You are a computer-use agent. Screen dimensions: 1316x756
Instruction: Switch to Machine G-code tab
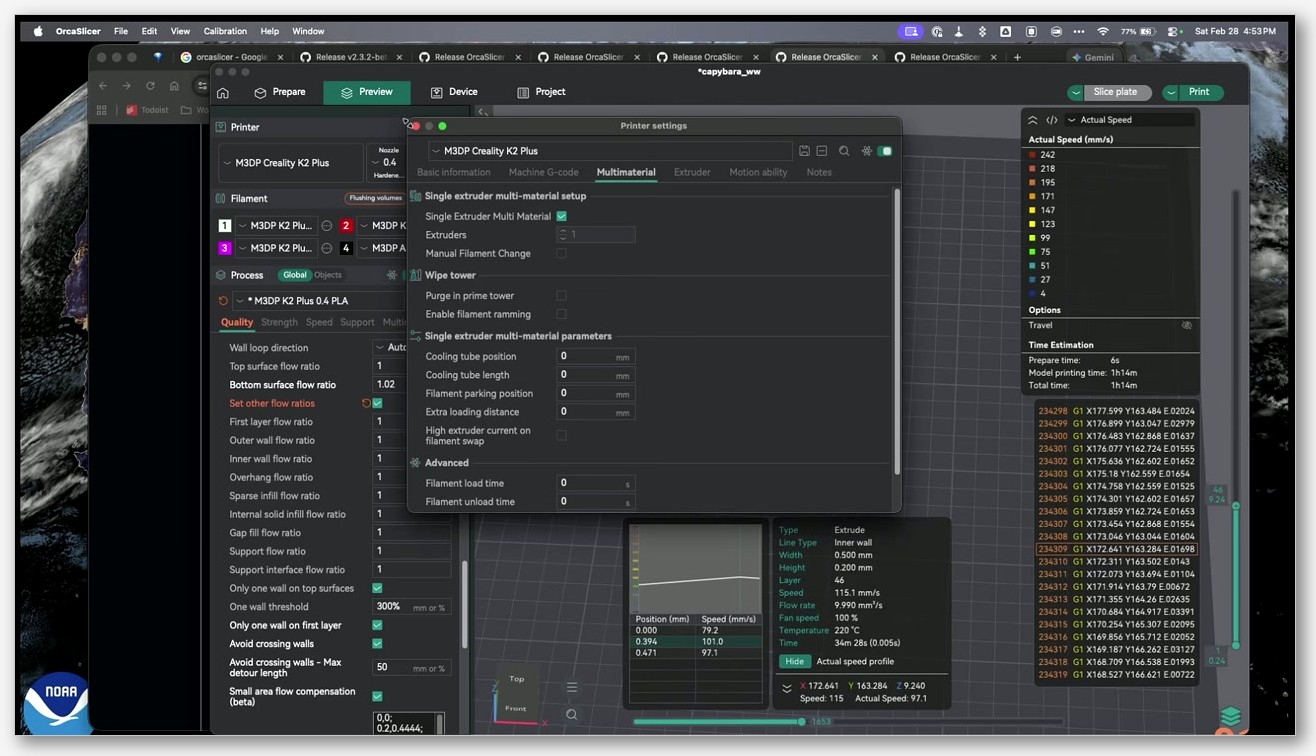(543, 172)
